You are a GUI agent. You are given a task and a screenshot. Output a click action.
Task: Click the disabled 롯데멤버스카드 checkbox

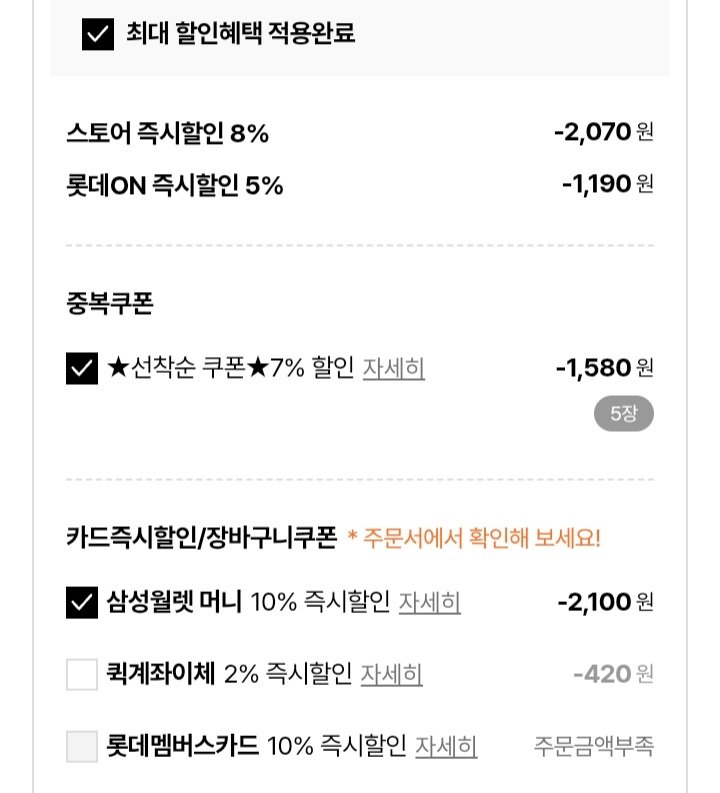tap(81, 746)
